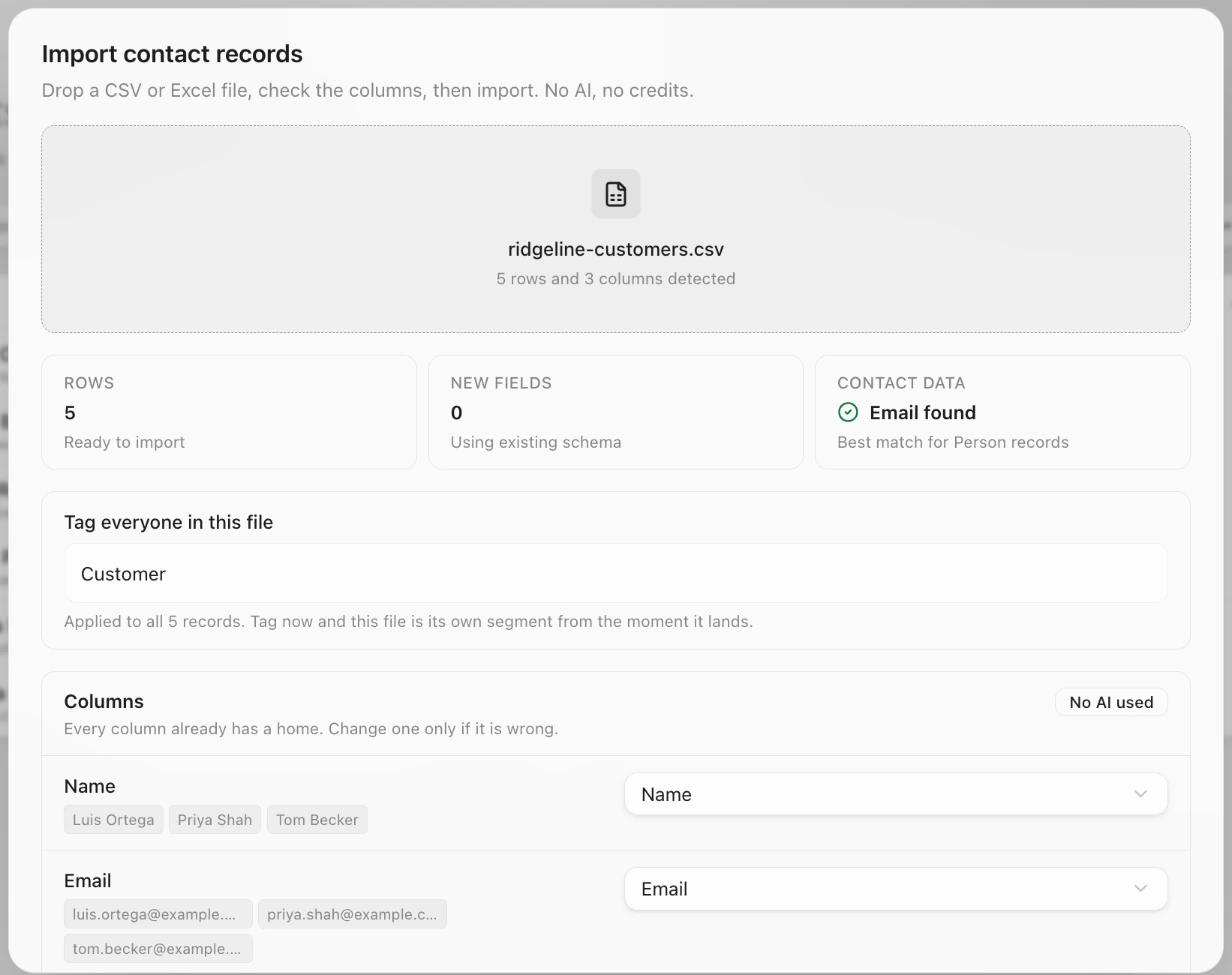
Task: Click the file drop zone area
Action: coord(616,229)
